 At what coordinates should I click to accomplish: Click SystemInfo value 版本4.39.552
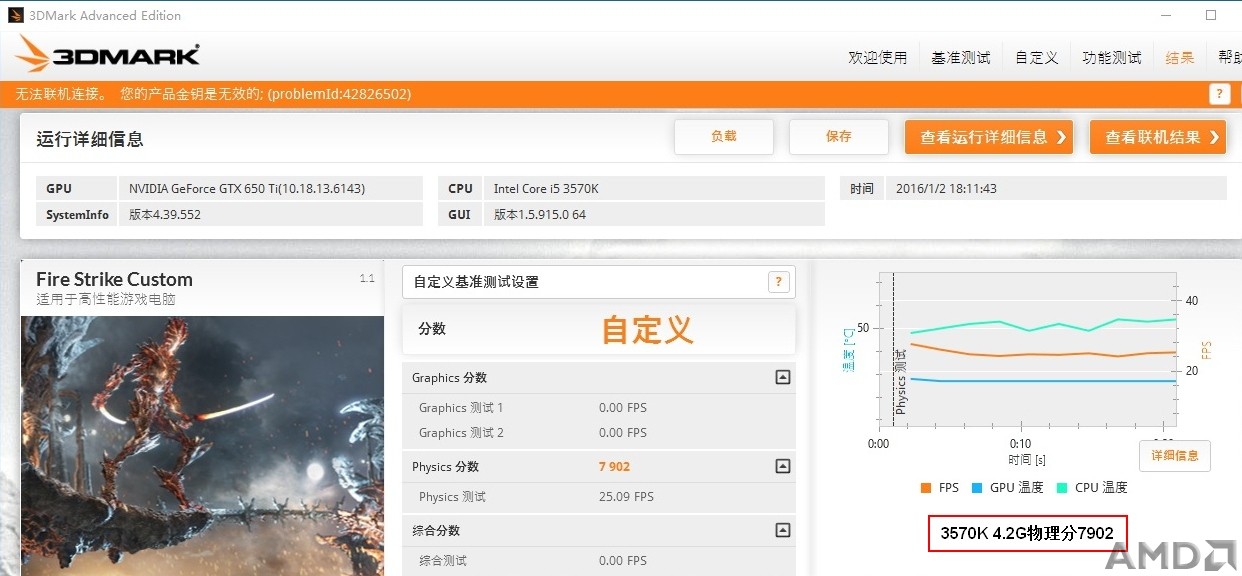272,214
